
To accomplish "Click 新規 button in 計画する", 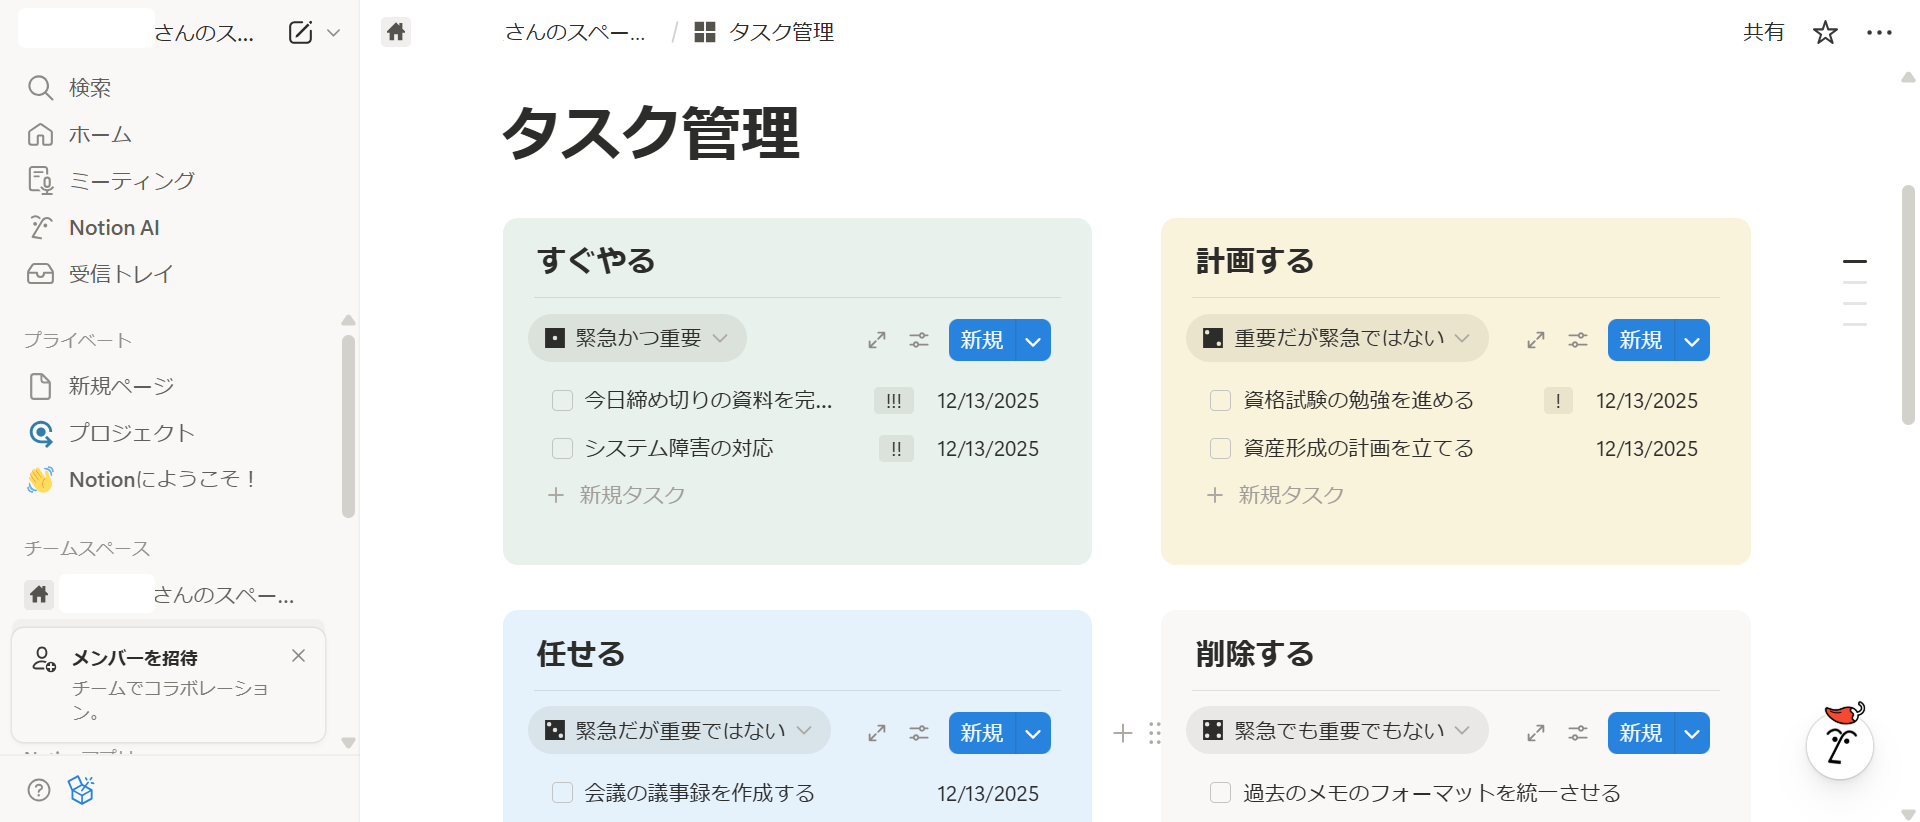I will click(x=1641, y=340).
